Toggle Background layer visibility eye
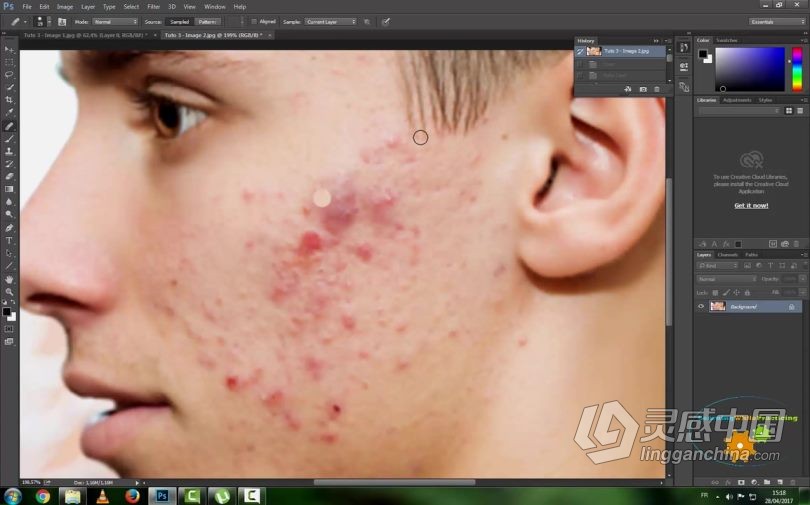Image resolution: width=810 pixels, height=505 pixels. 701,307
